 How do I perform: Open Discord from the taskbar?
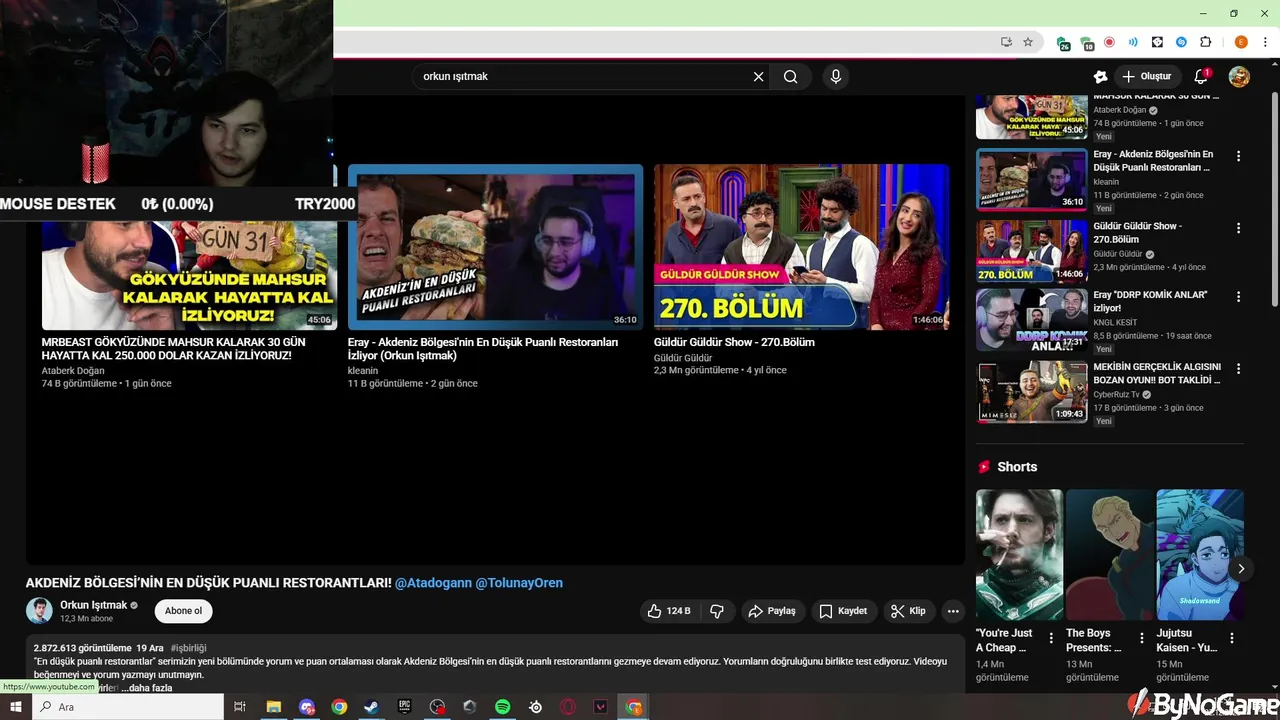[x=307, y=707]
